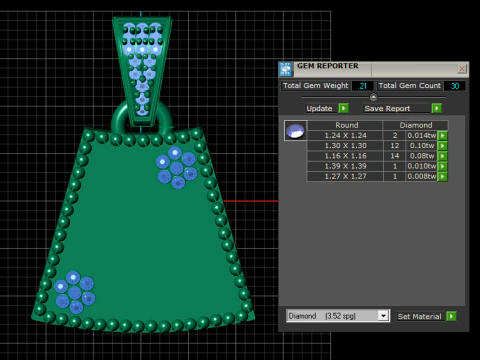Click the count cell showing 12
The image size is (480, 360).
[395, 146]
